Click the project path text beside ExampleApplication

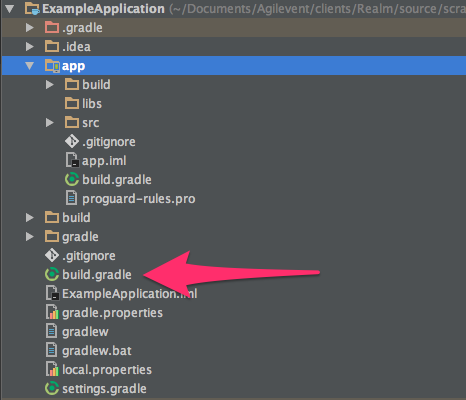(x=317, y=9)
